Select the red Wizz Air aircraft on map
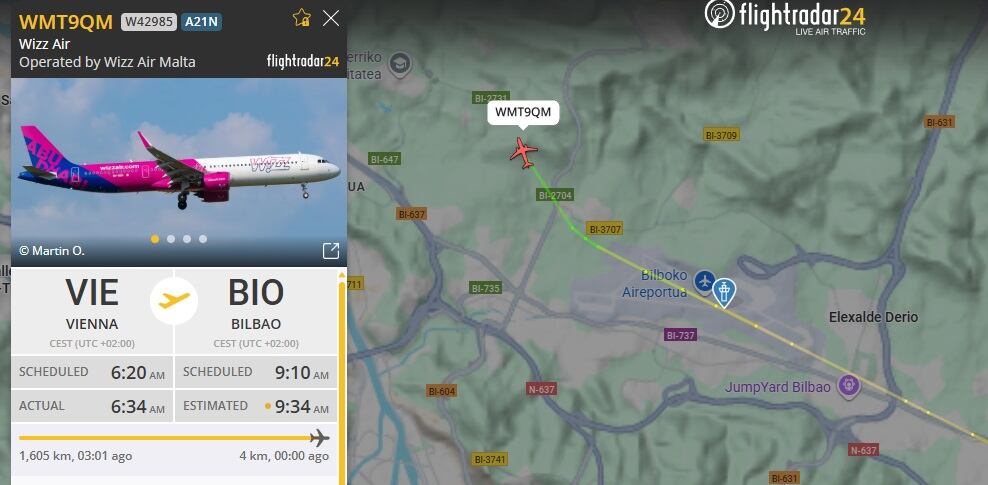The image size is (988, 485). [x=524, y=152]
